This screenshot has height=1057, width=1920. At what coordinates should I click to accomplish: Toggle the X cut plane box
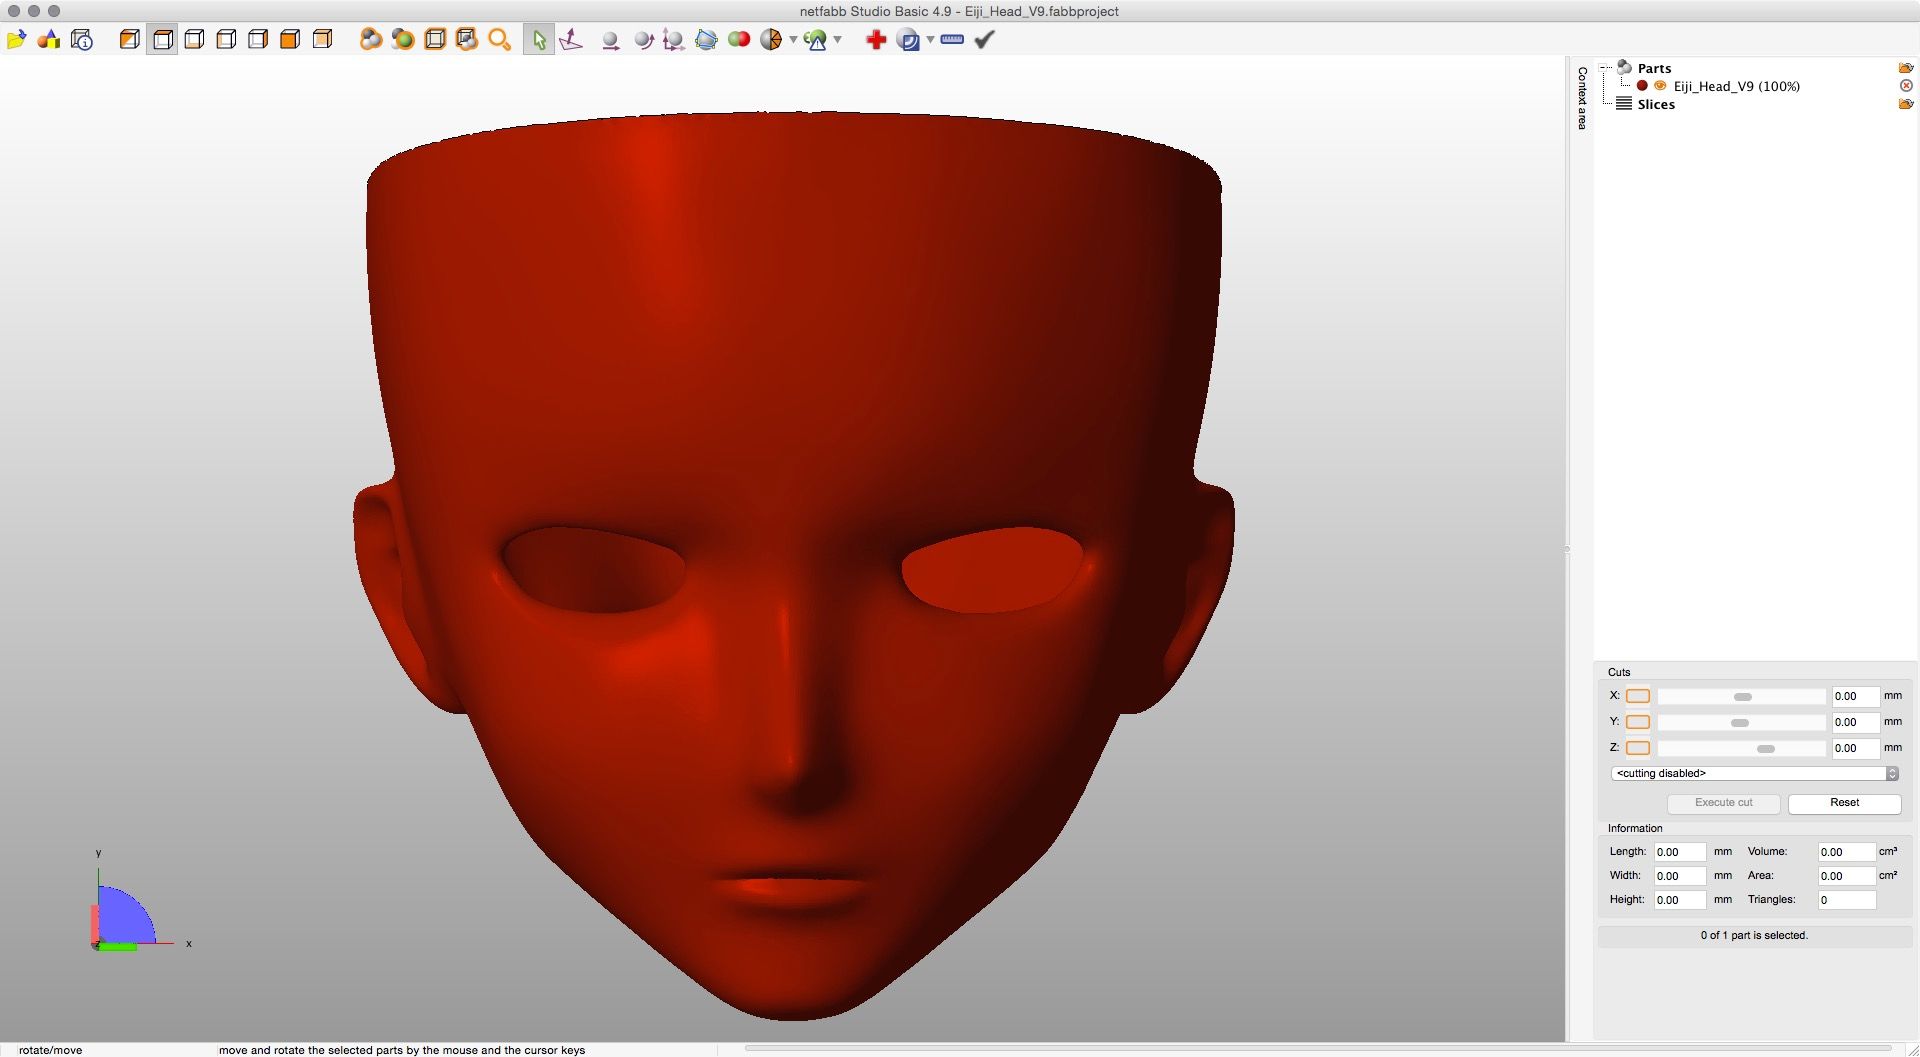coord(1637,696)
